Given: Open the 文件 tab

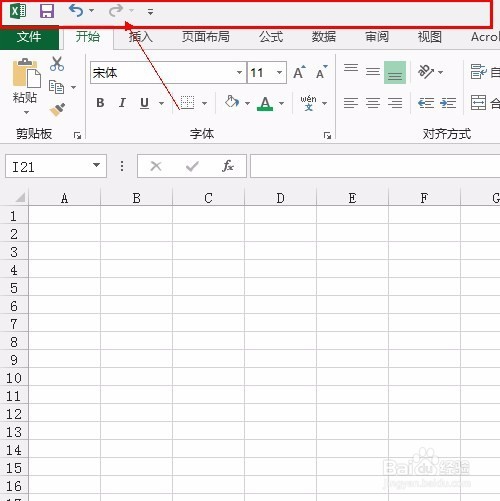Looking at the screenshot, I should (29, 37).
